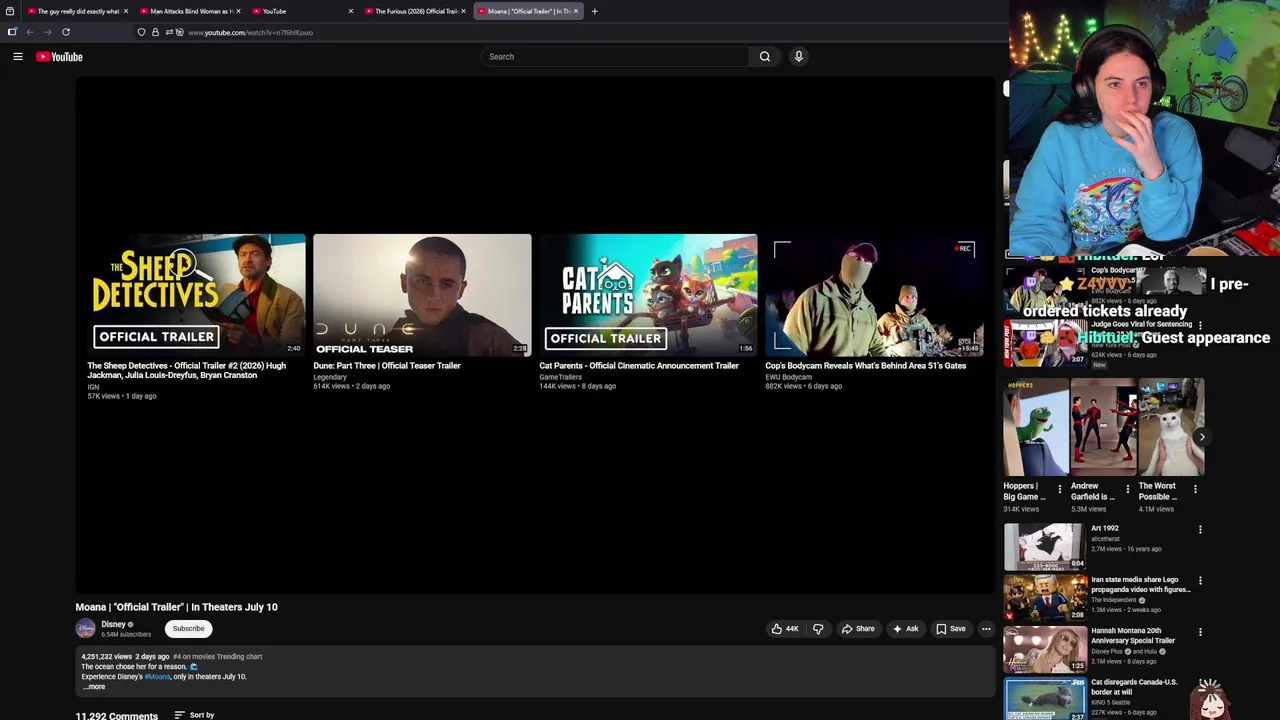This screenshot has height=720, width=1280.
Task: Play Cop's Bodycam Area 51 thumbnail
Action: tap(874, 295)
